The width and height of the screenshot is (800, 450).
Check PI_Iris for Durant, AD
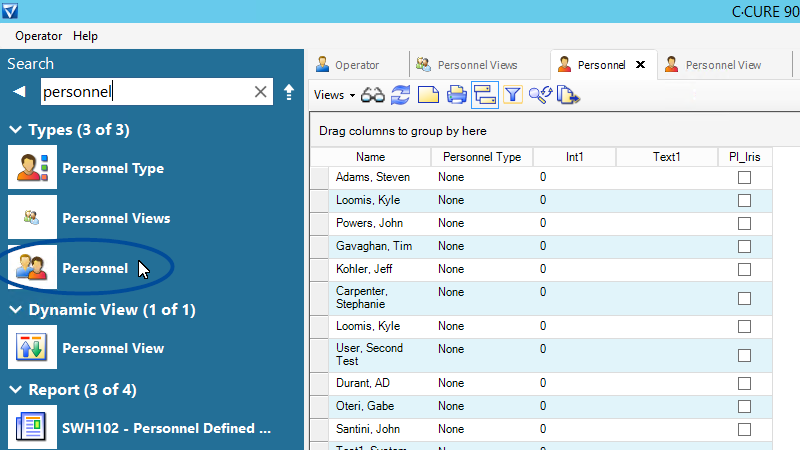click(744, 384)
